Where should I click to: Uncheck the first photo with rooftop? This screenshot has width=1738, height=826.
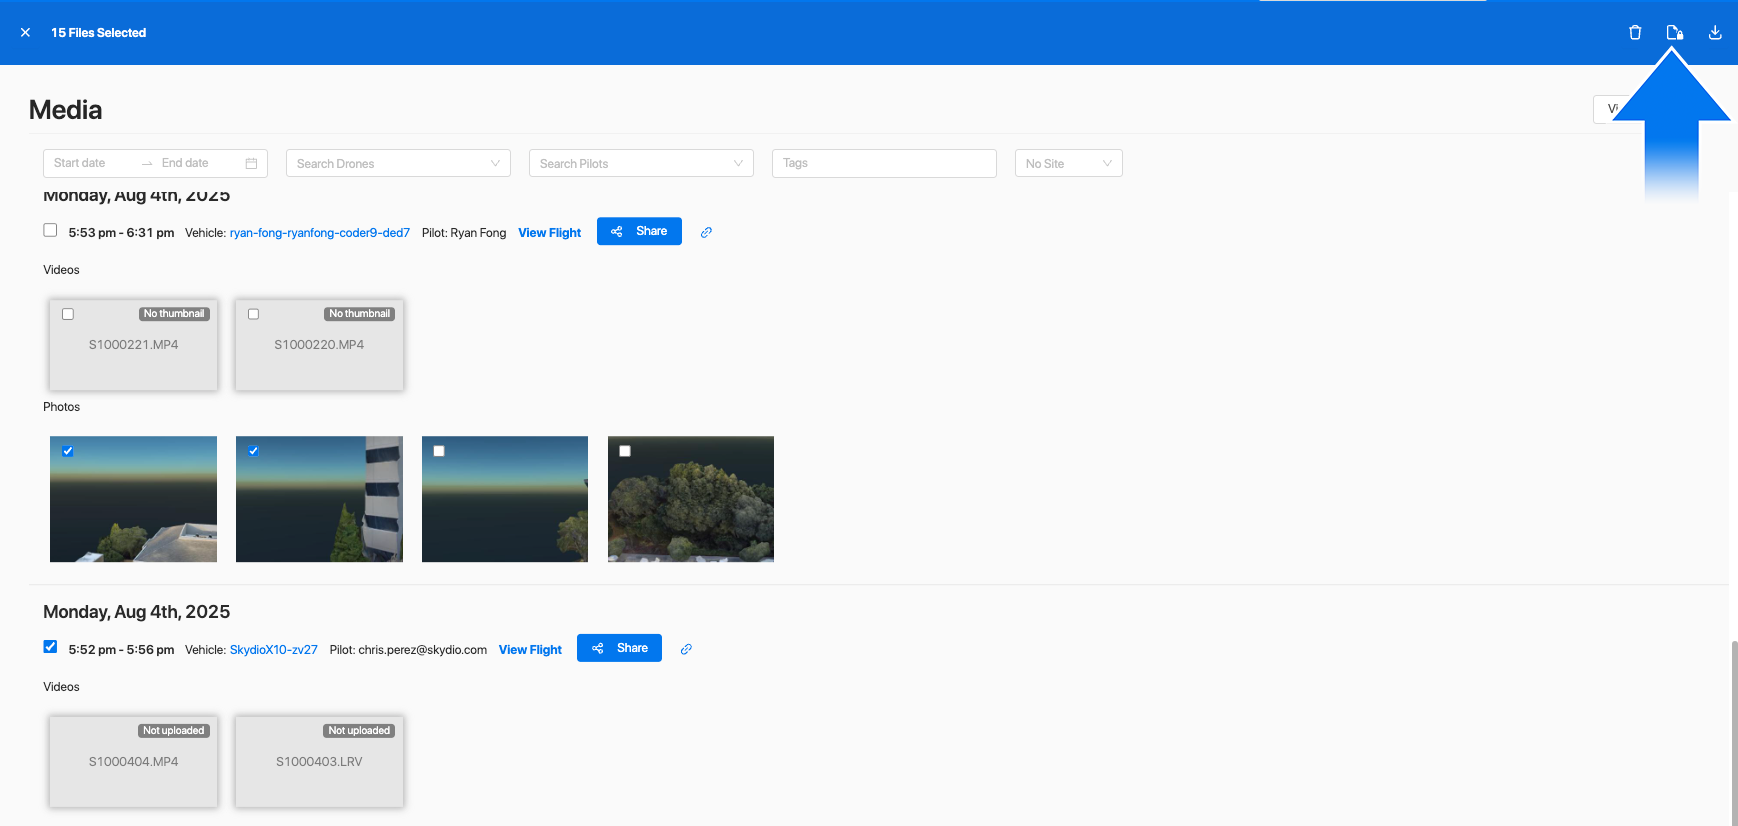(x=68, y=451)
